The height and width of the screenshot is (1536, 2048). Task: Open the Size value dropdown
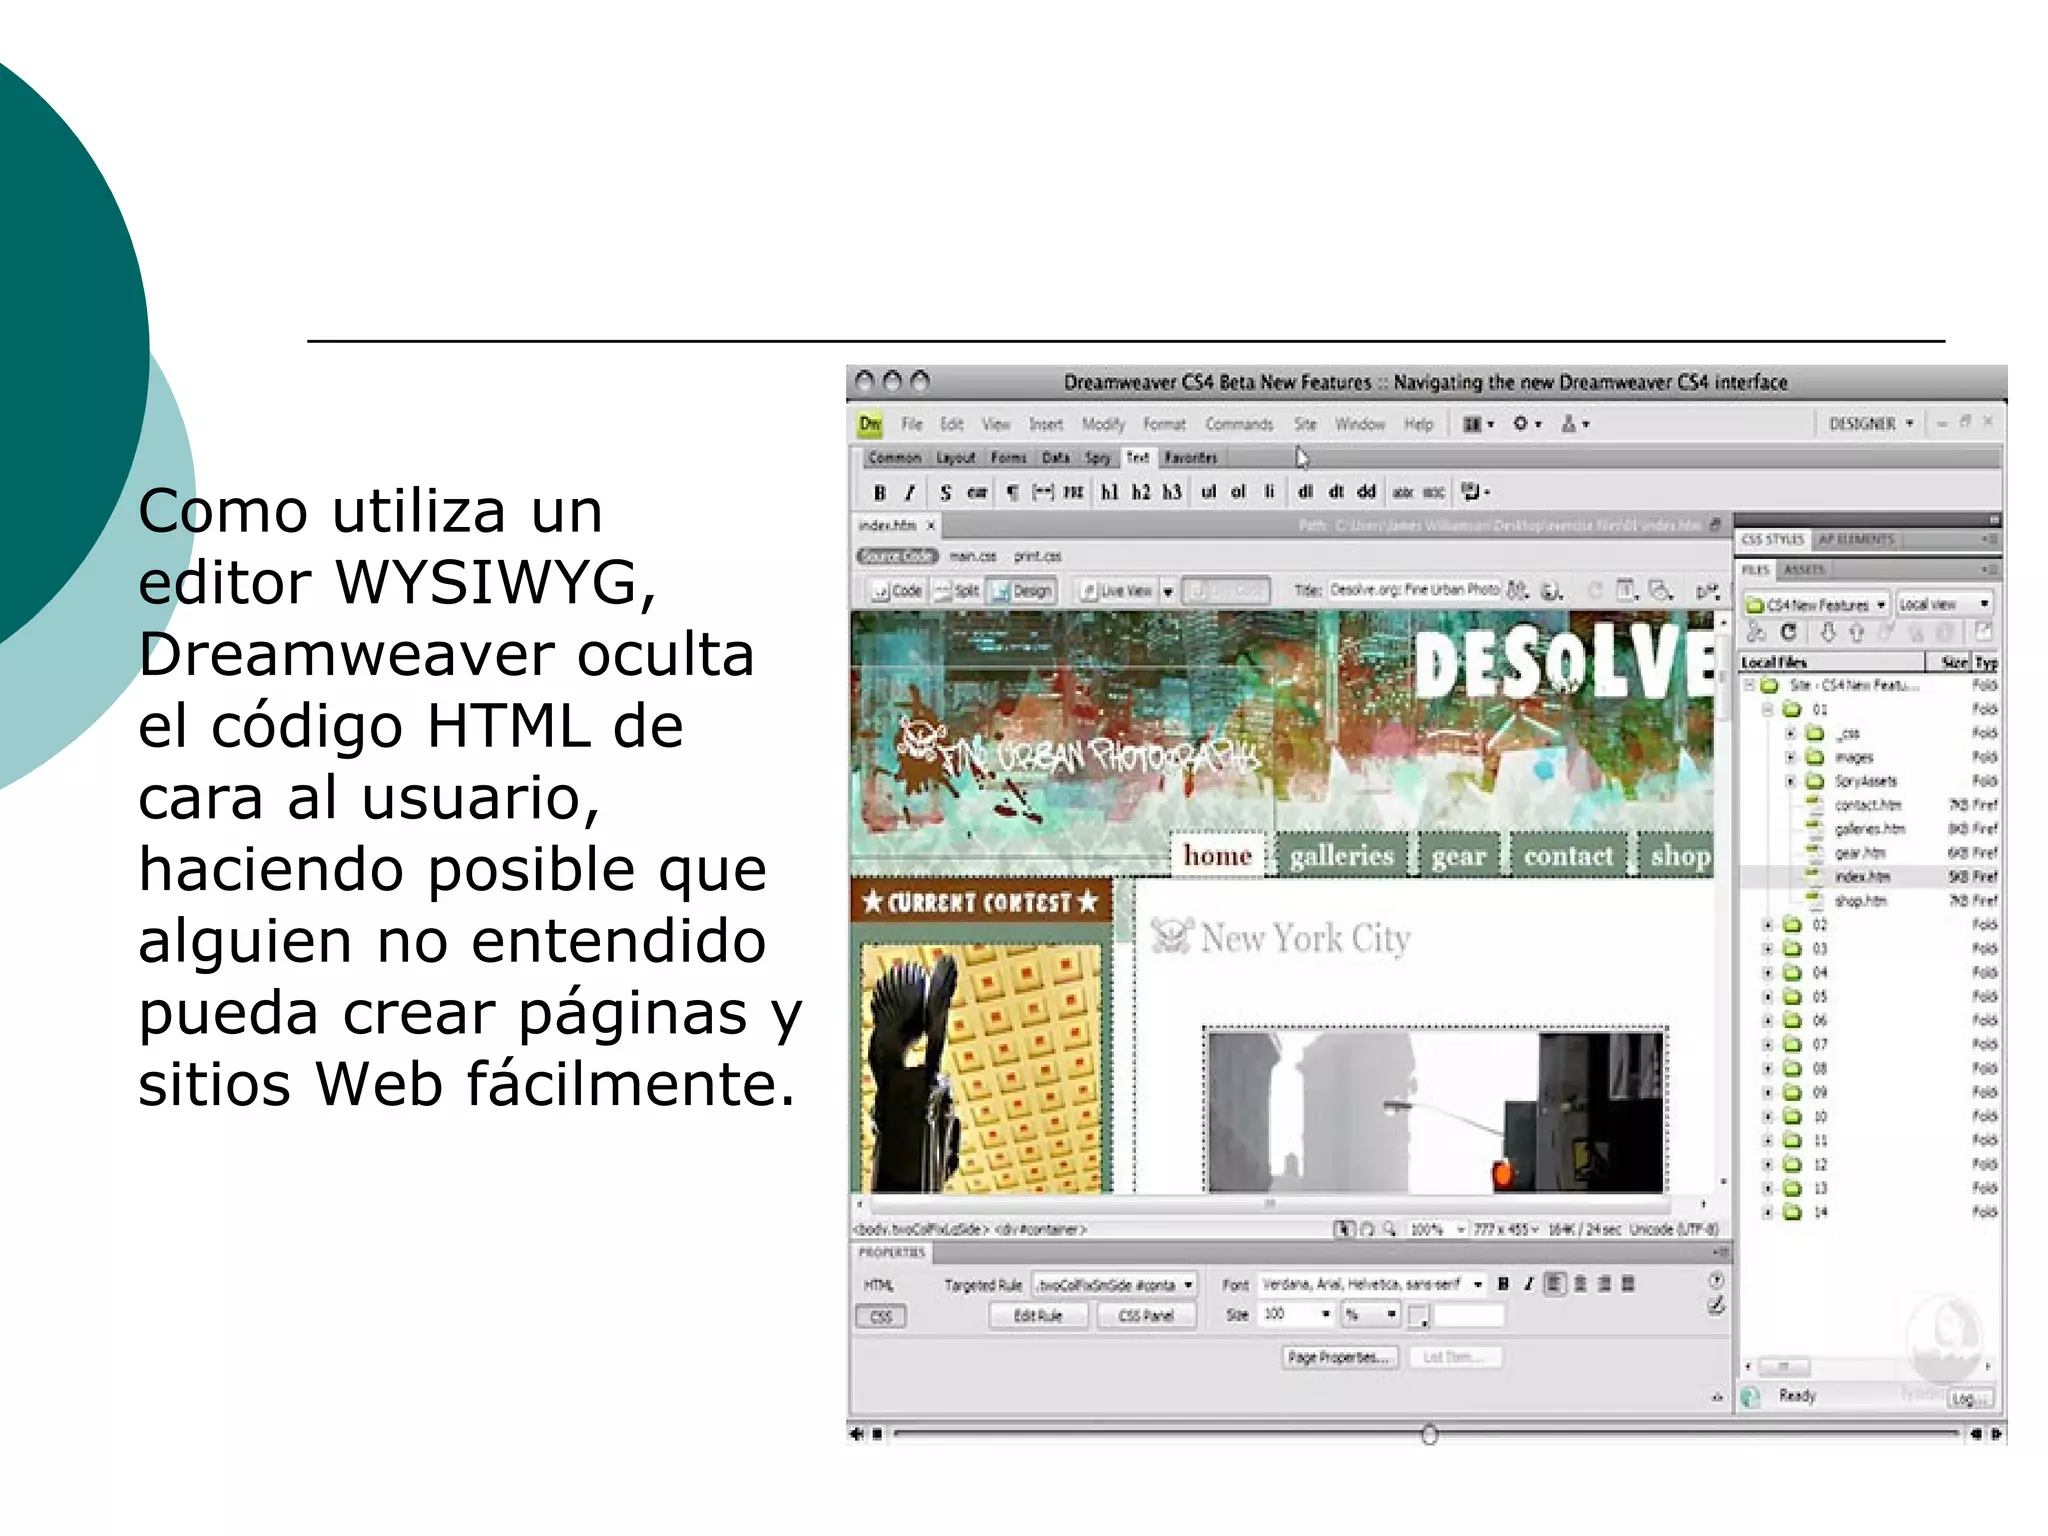pyautogui.click(x=1297, y=1314)
